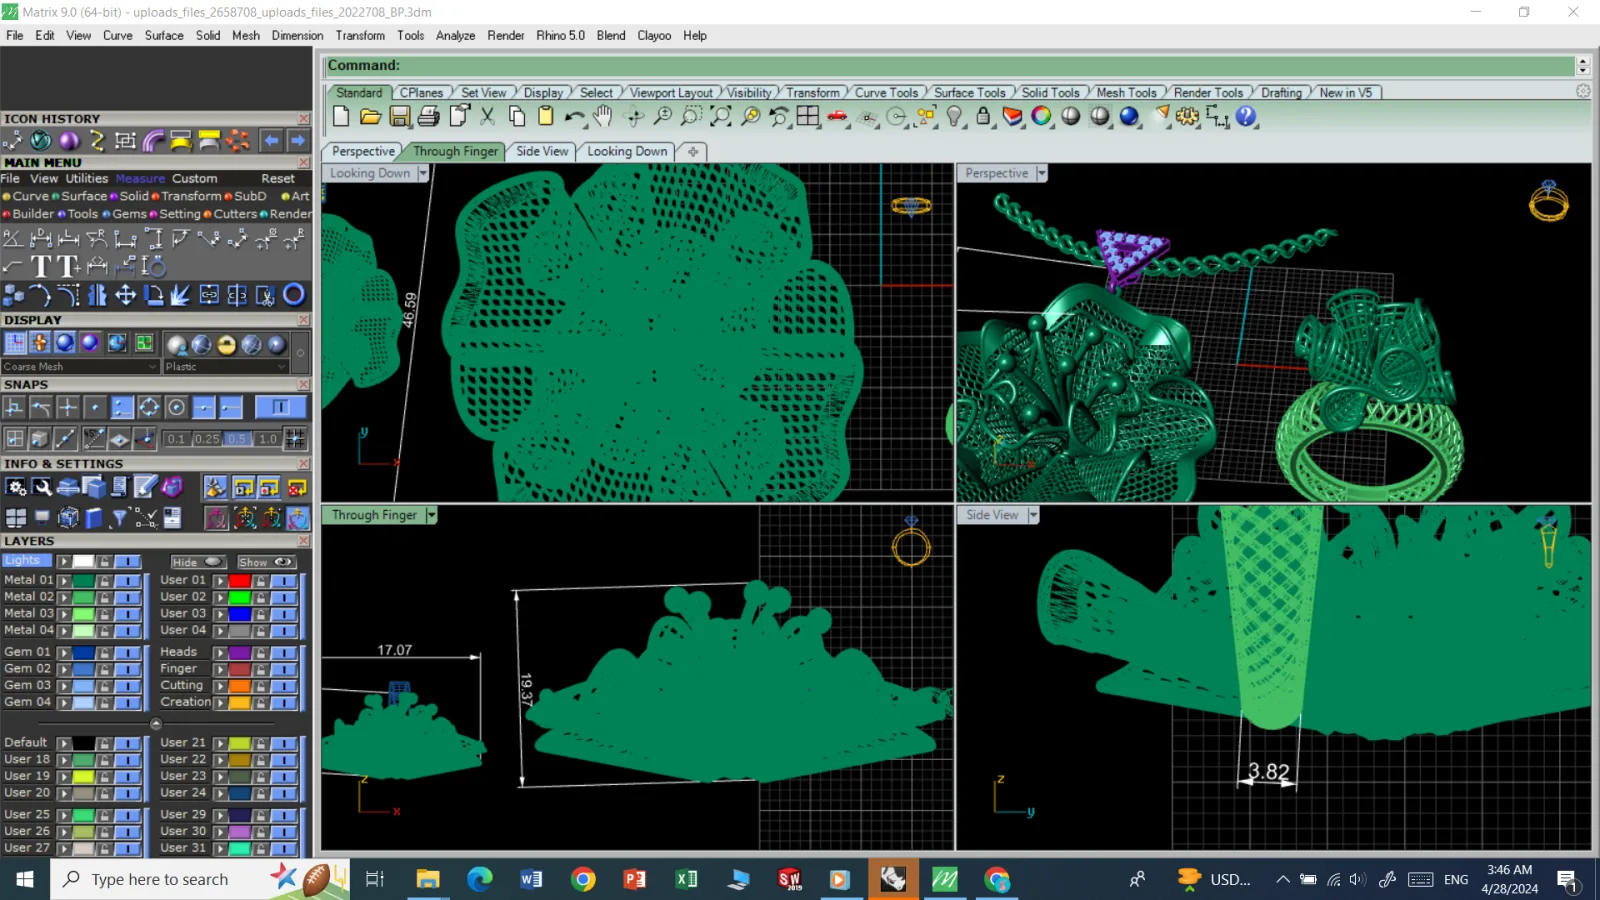Click Reset in the Main Menu panel
1600x900 pixels.
click(x=278, y=179)
